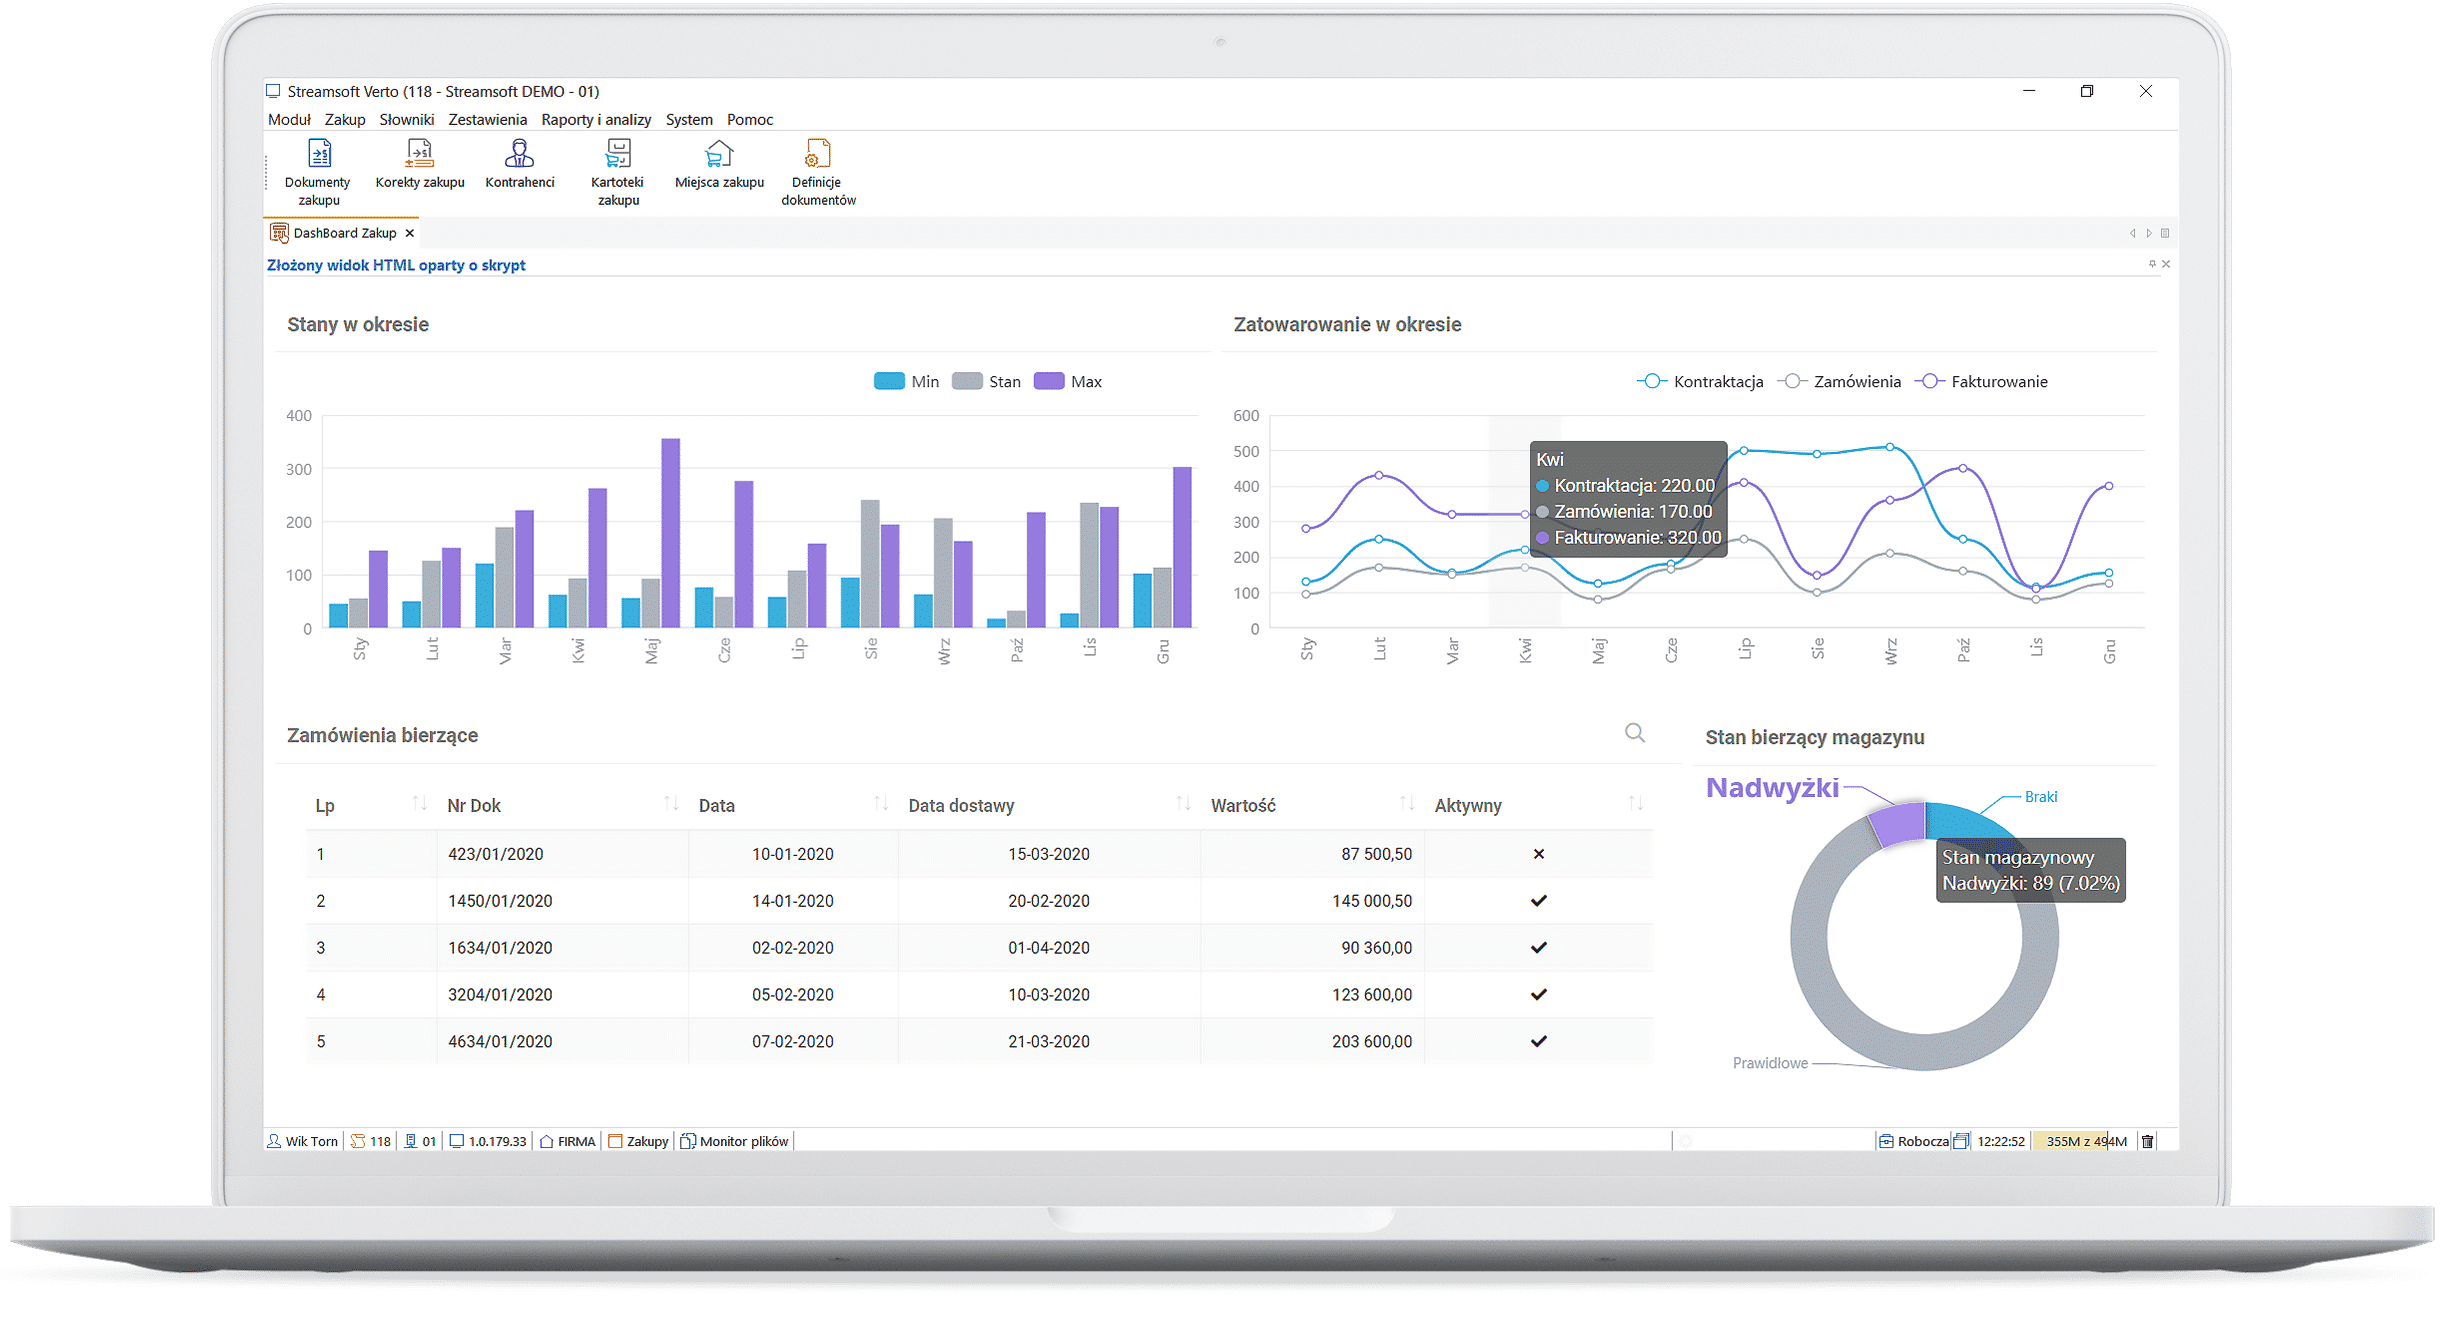
Task: Toggle the Stan series in the legend
Action: tap(986, 381)
